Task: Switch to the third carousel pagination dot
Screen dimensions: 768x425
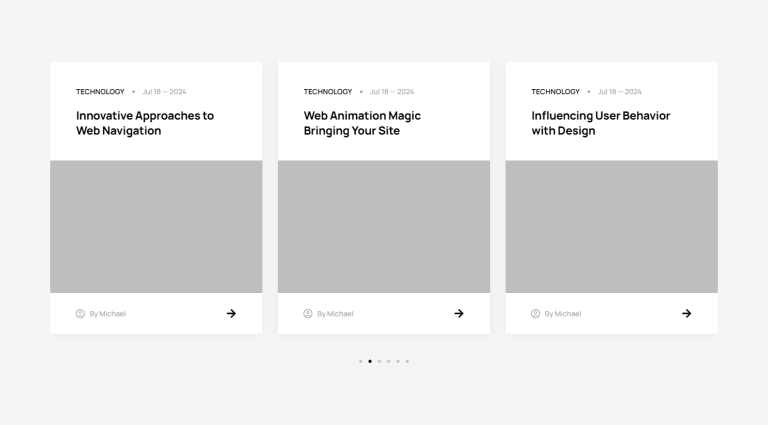Action: point(379,361)
